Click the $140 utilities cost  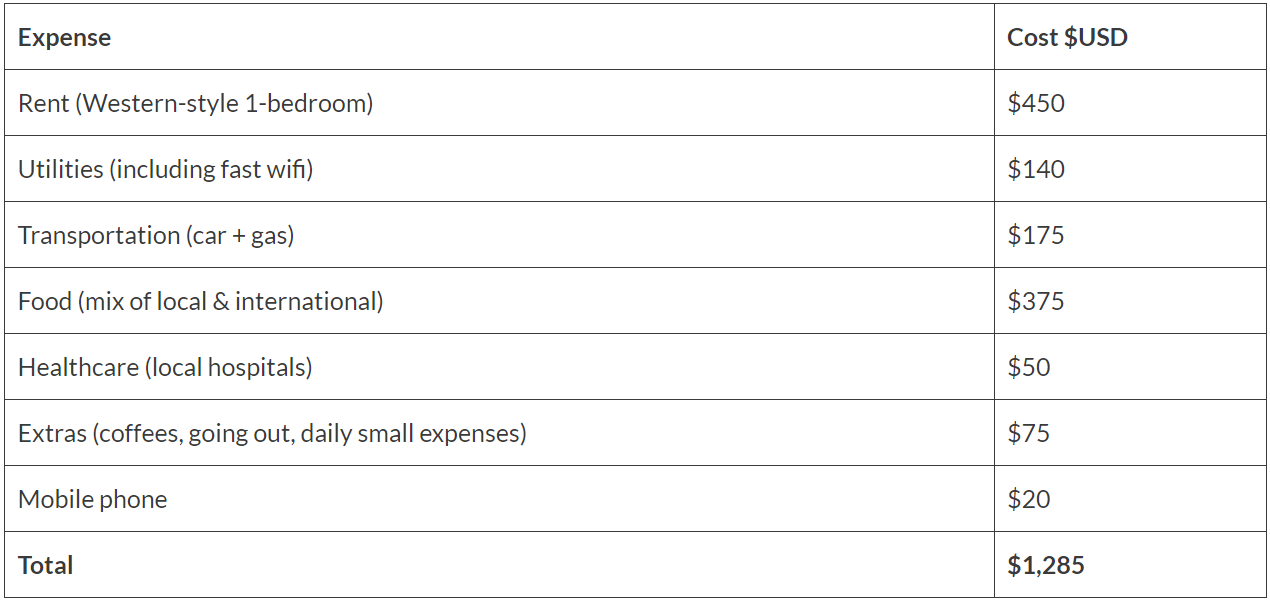[1036, 169]
